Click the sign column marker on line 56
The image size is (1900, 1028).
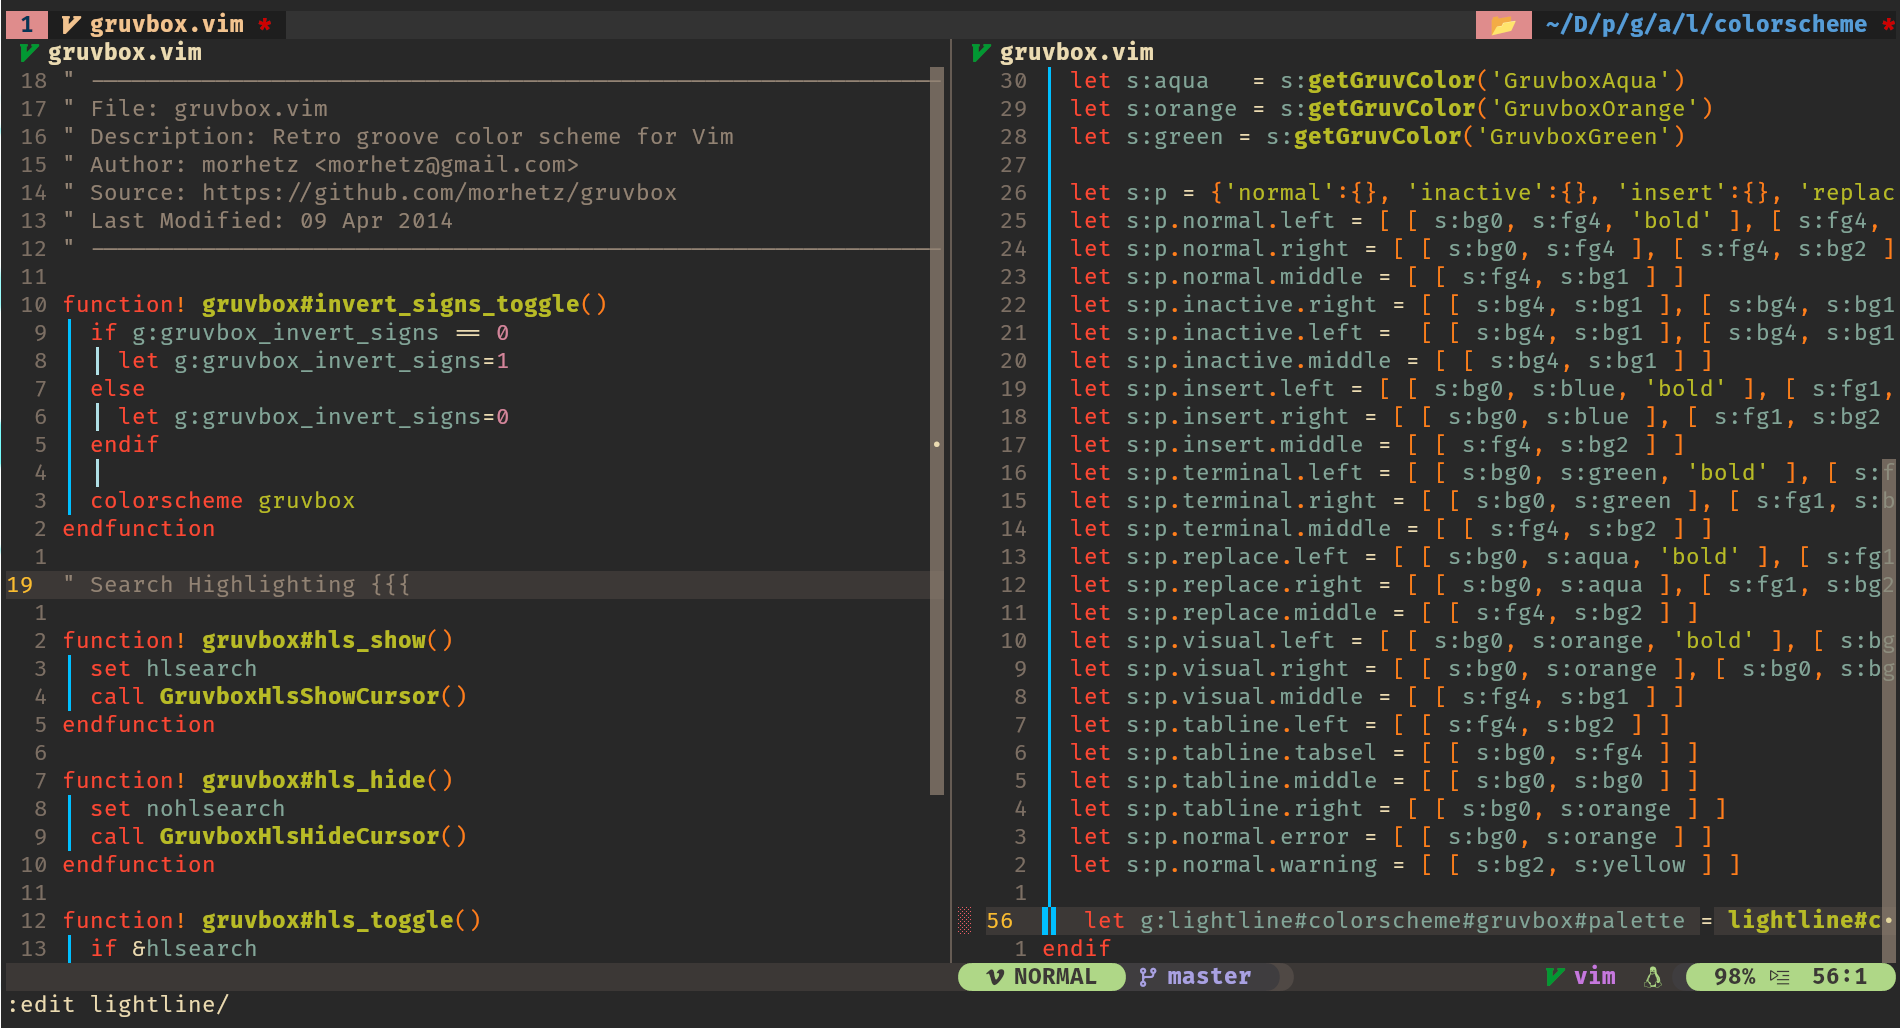965,921
